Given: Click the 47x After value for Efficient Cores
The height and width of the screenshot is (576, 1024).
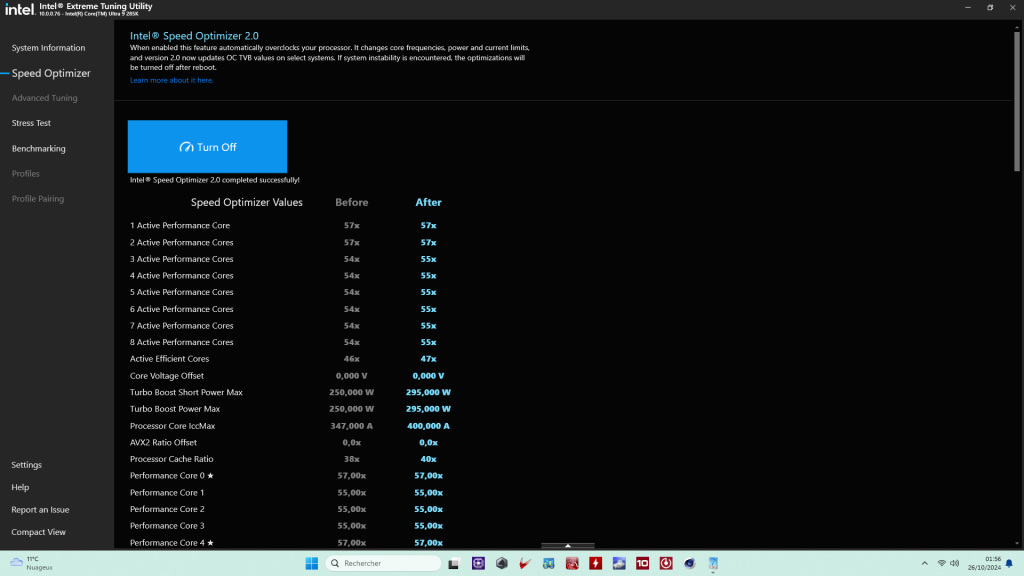Looking at the screenshot, I should (x=428, y=359).
